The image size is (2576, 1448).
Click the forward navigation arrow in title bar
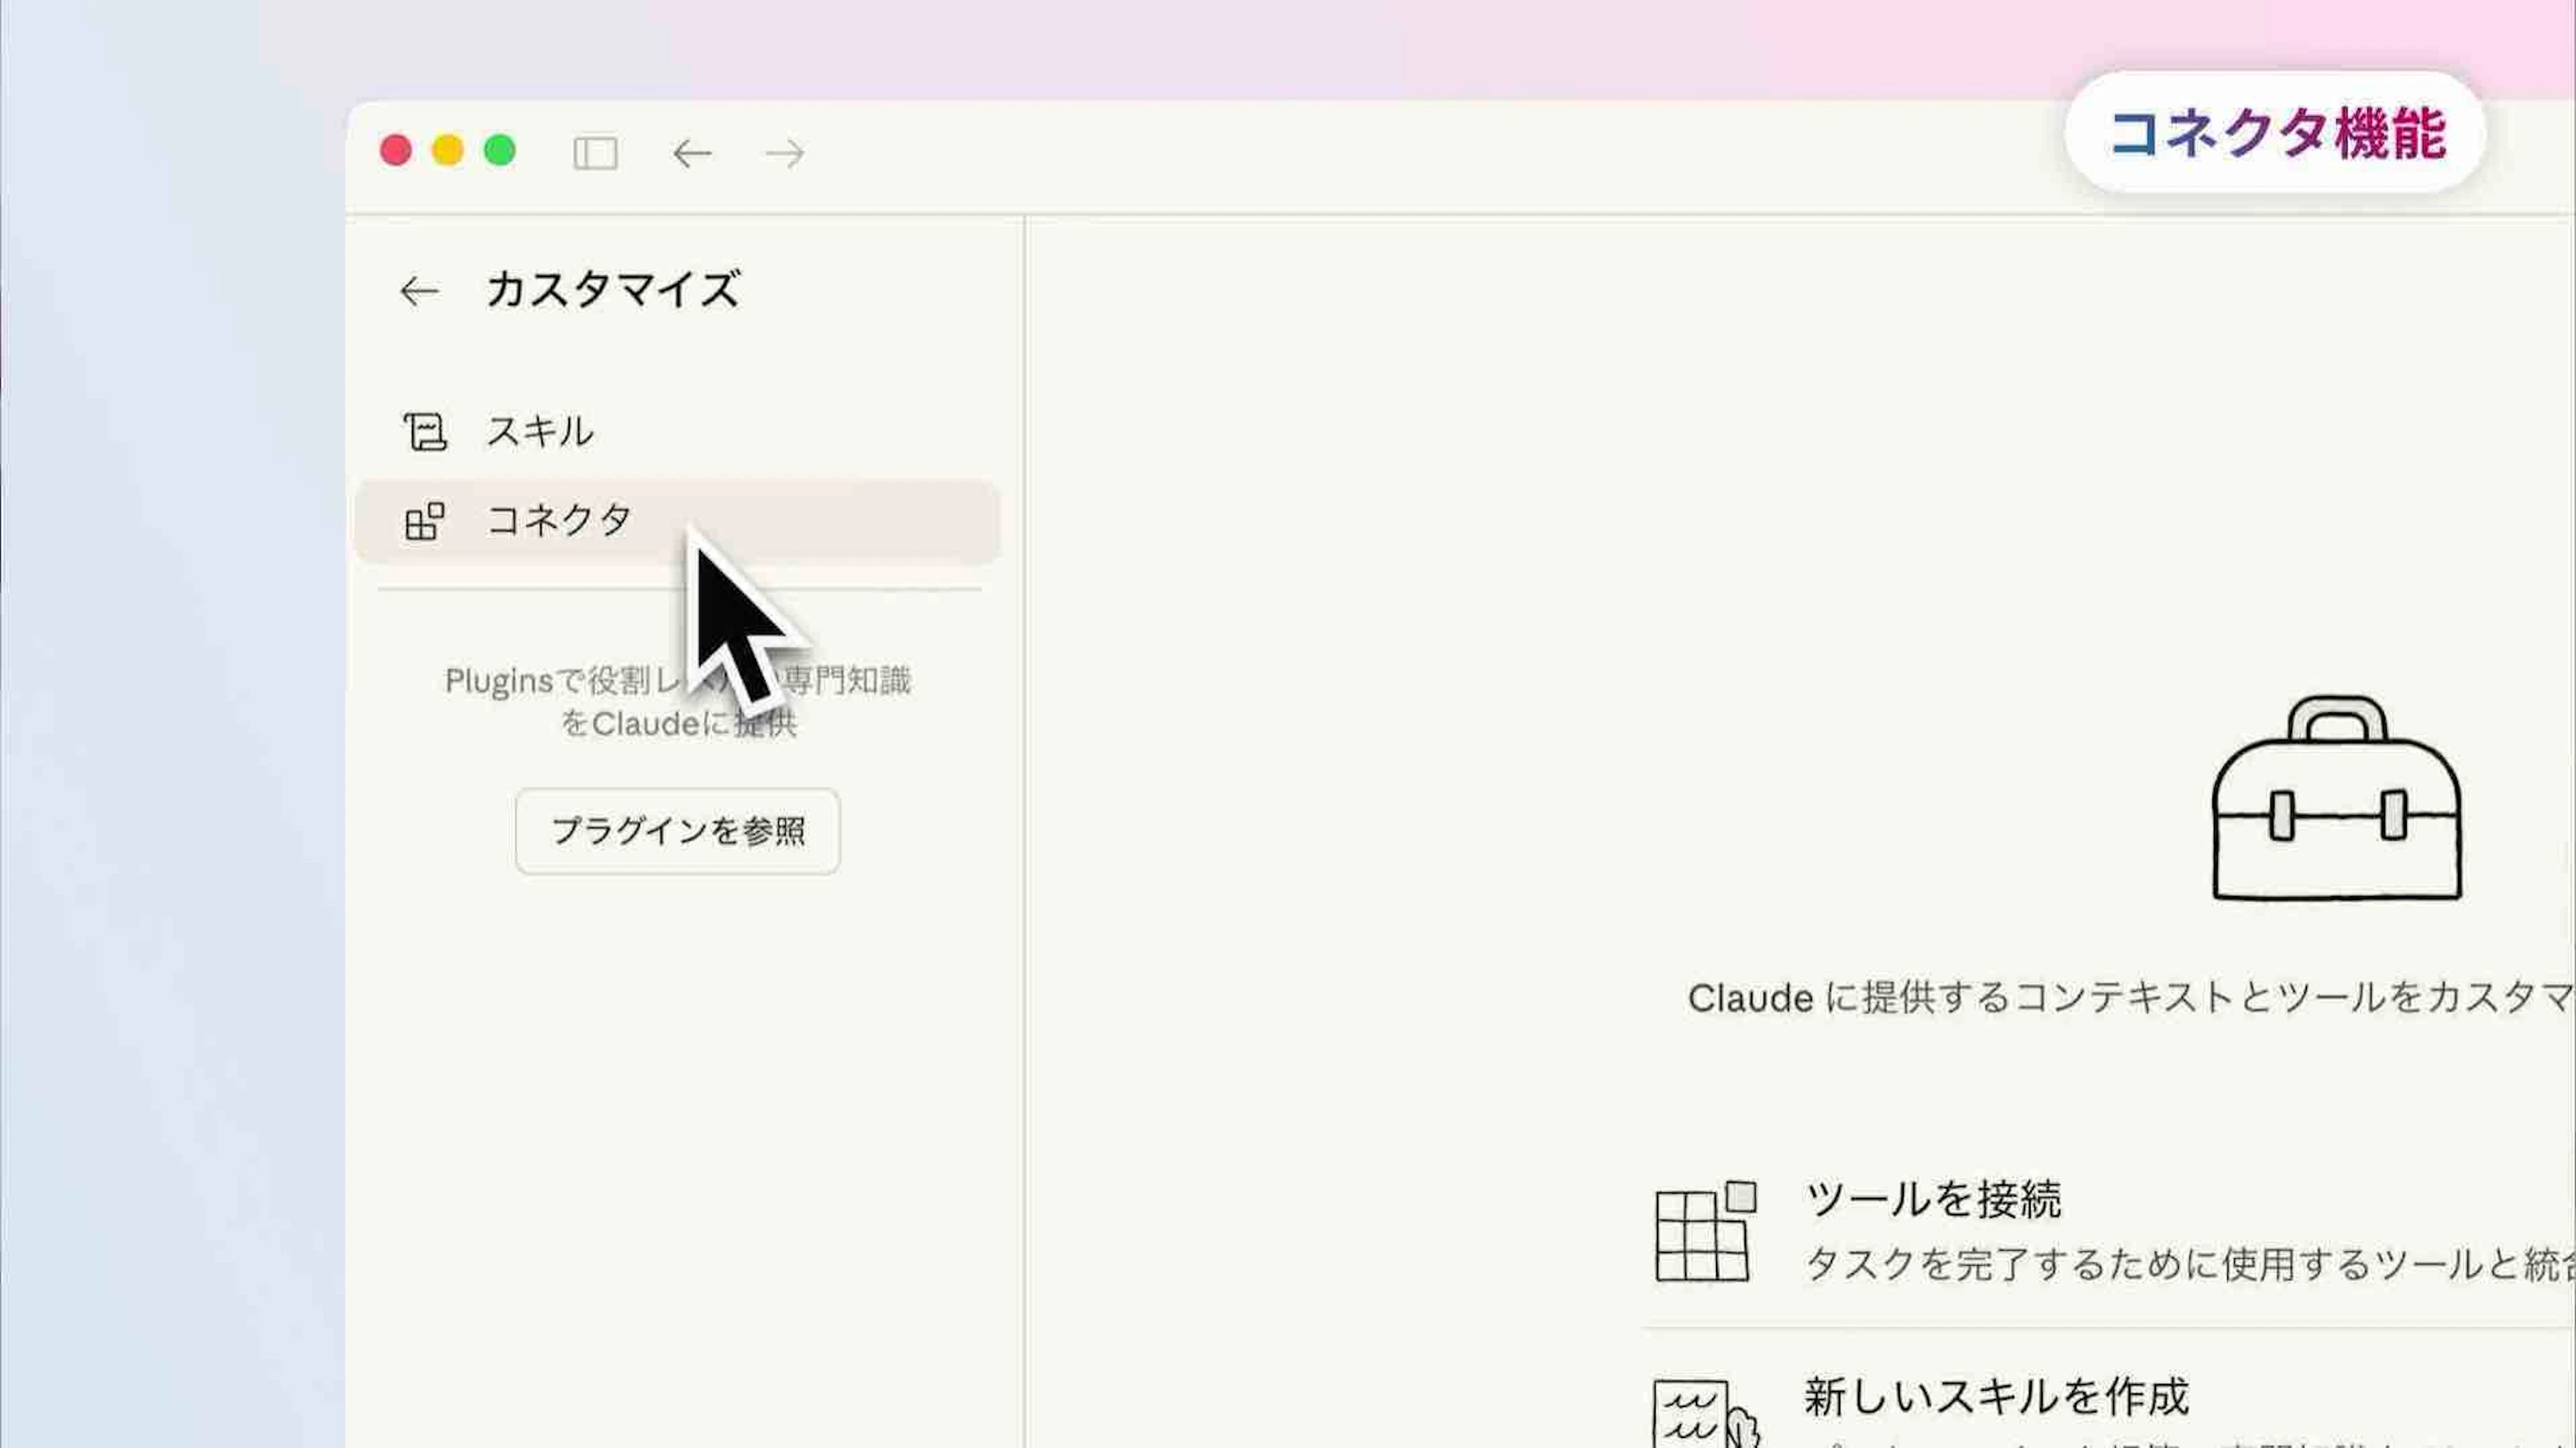[x=784, y=153]
